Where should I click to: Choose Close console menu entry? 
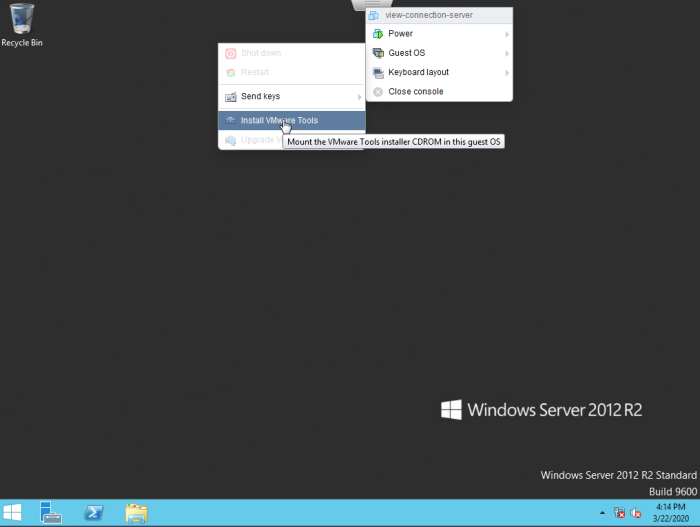pyautogui.click(x=439, y=92)
